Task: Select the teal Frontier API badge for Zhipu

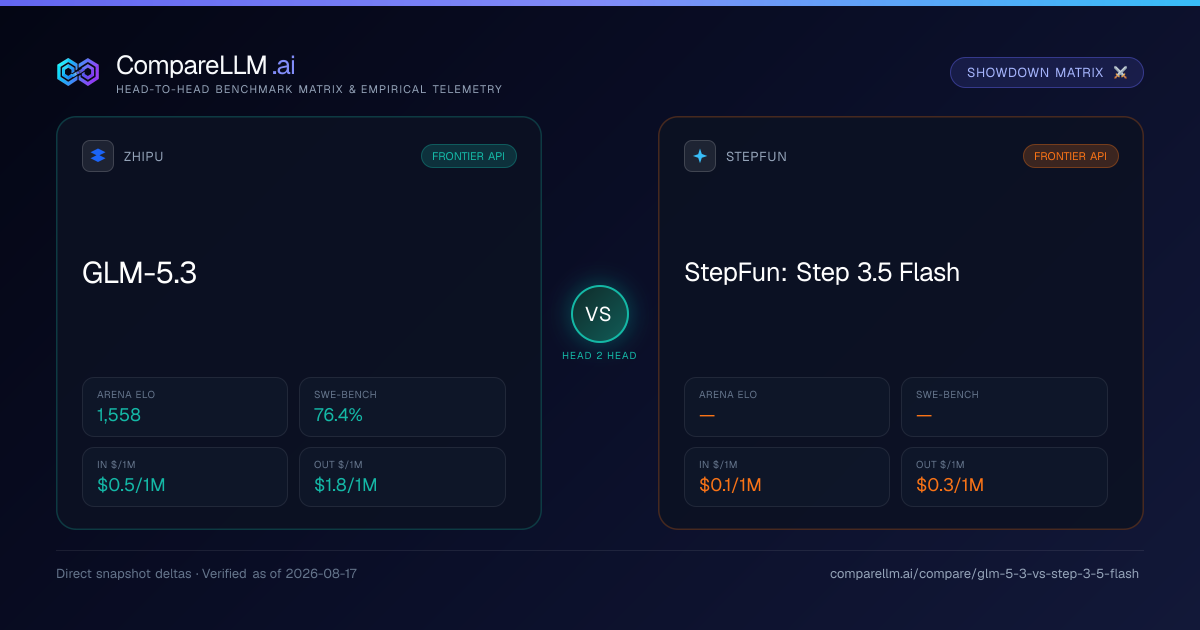Action: coord(469,156)
